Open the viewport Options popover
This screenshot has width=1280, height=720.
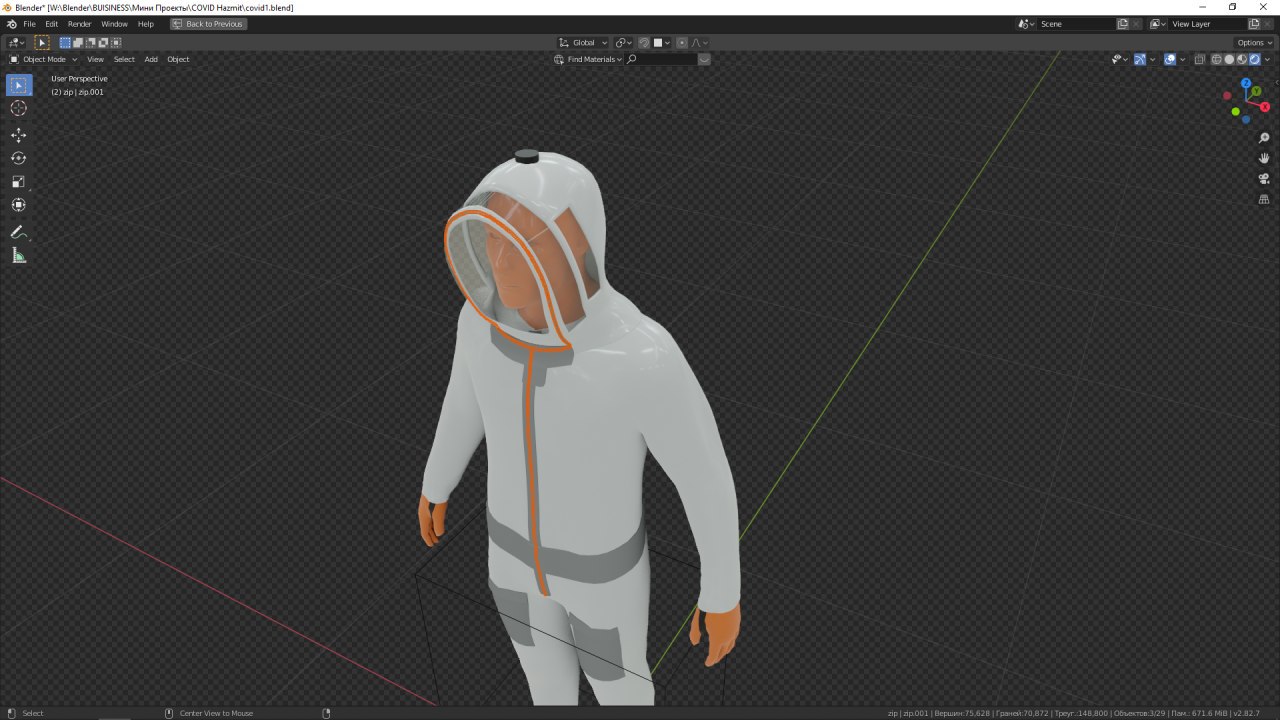[x=1253, y=42]
